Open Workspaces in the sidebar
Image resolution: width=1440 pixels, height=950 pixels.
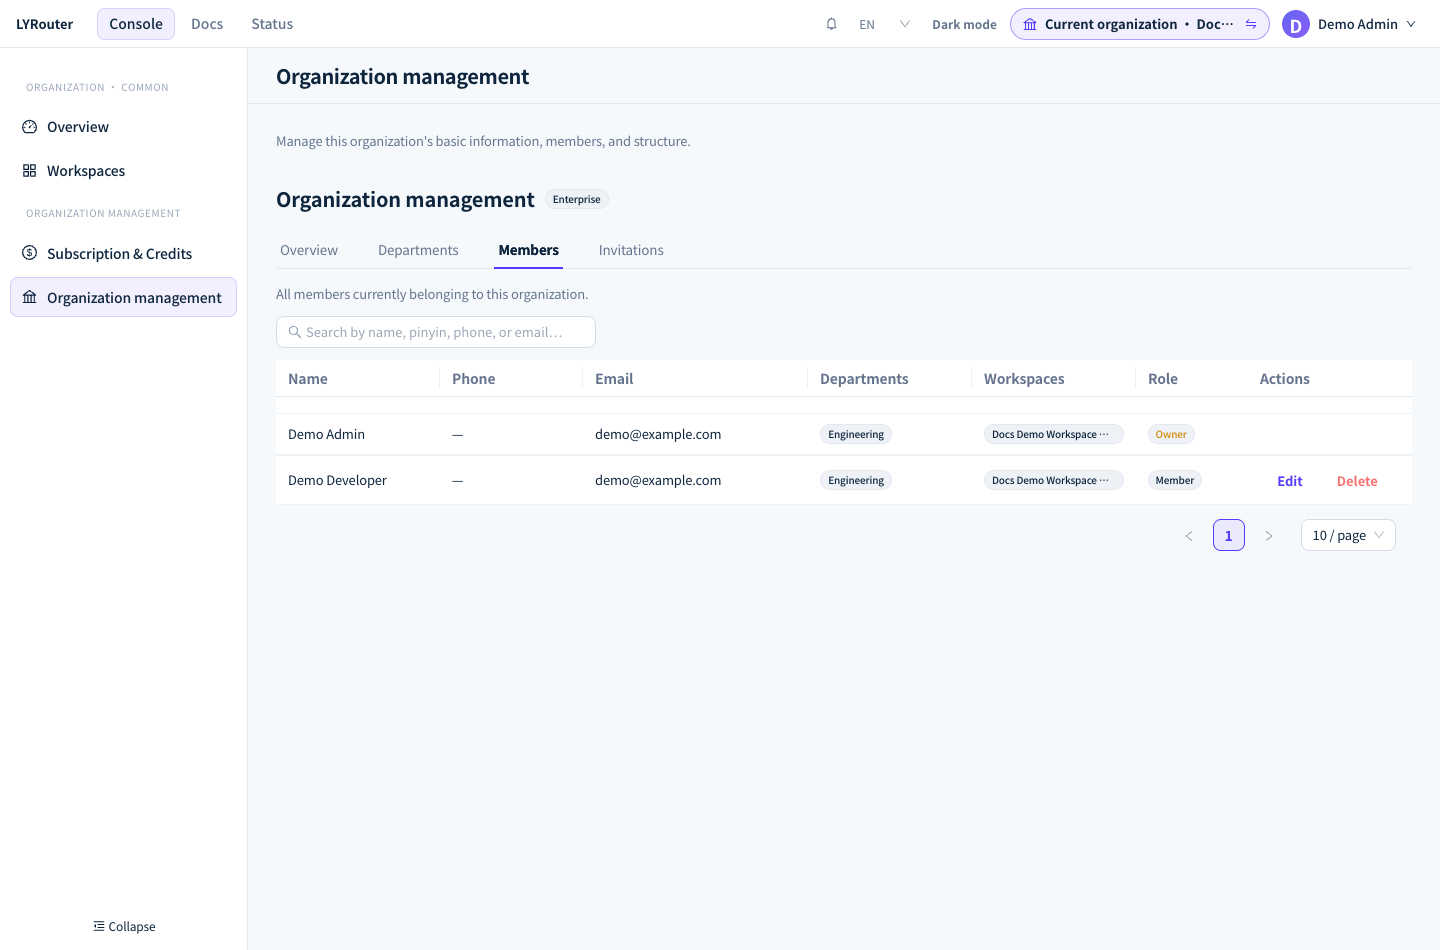[x=123, y=171]
